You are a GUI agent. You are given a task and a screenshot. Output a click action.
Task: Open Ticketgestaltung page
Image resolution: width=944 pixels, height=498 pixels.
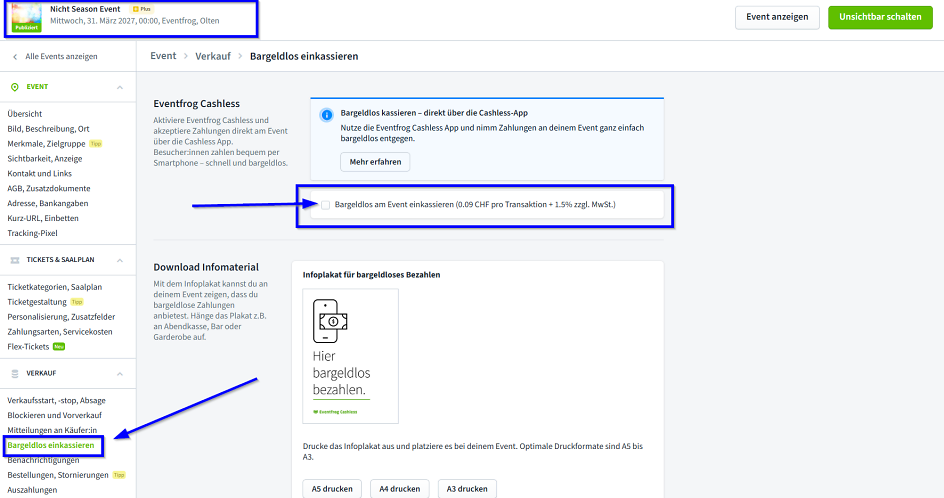37,302
